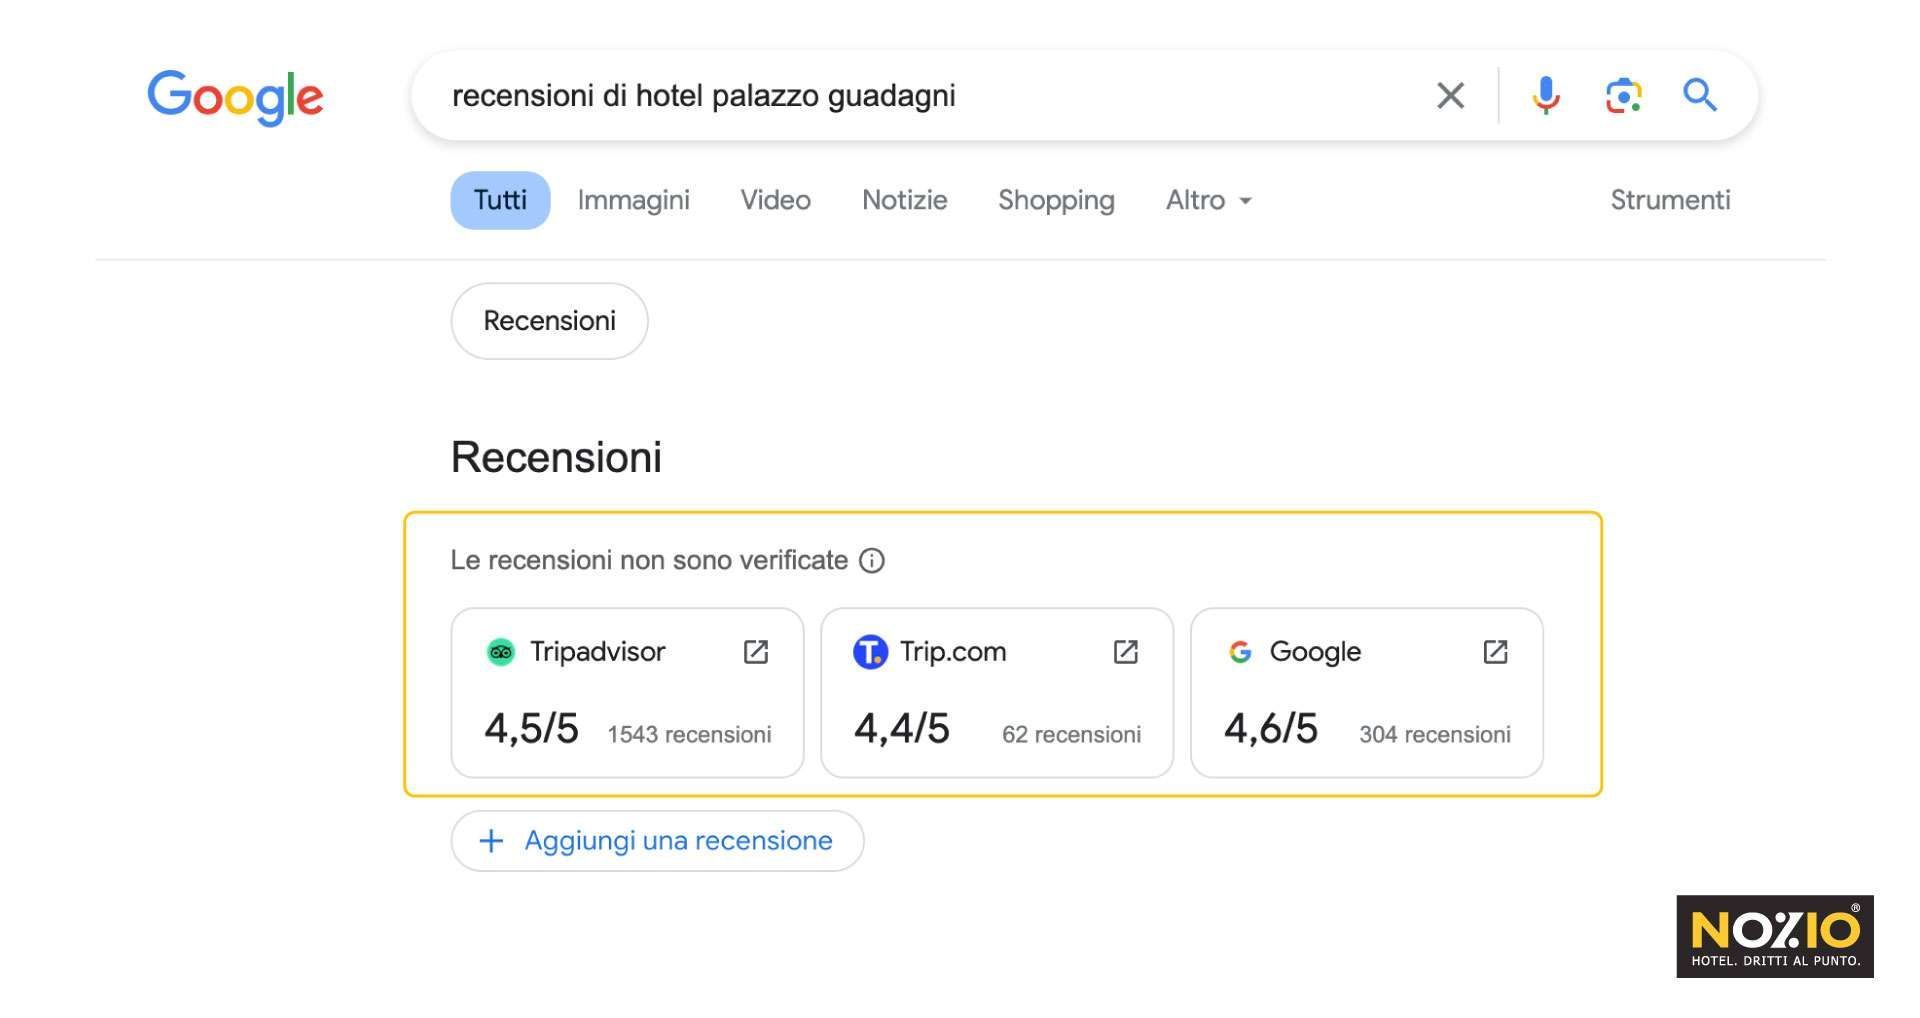Click the Trip.com logo icon
This screenshot has width=1920, height=1018.
tap(869, 651)
